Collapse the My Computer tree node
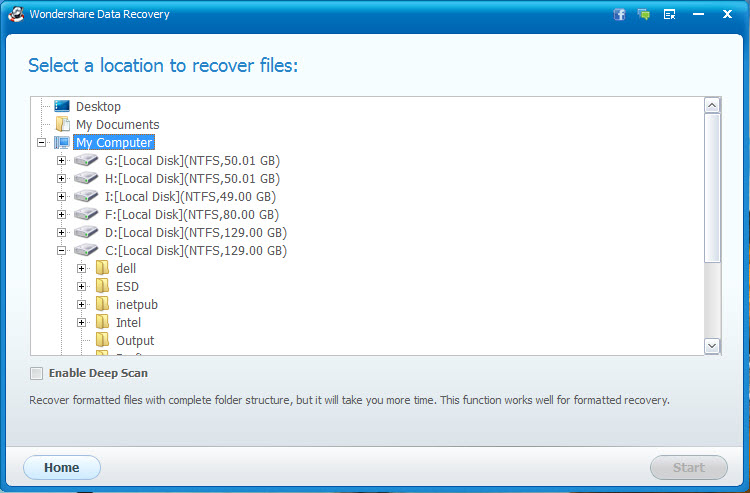The image size is (750, 493). [42, 142]
